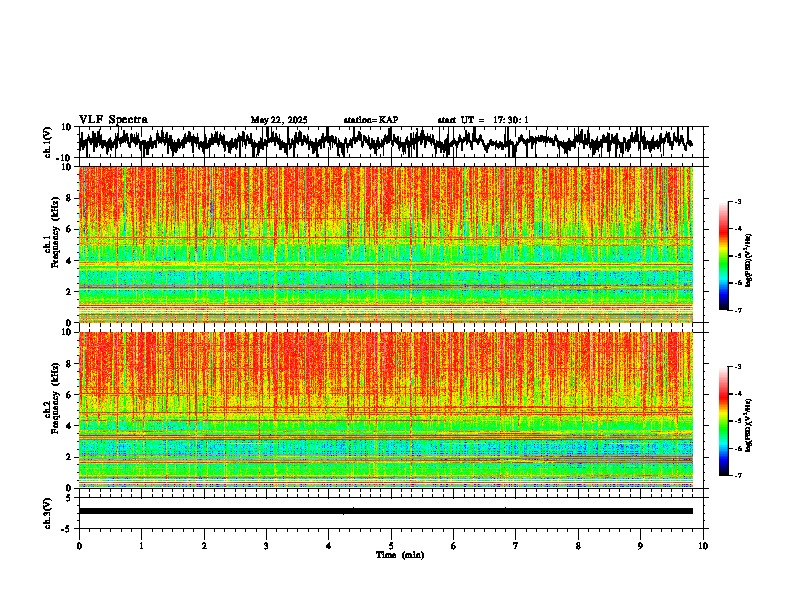Click the time axis tick label "7"
792x612 pixels.
[516, 546]
